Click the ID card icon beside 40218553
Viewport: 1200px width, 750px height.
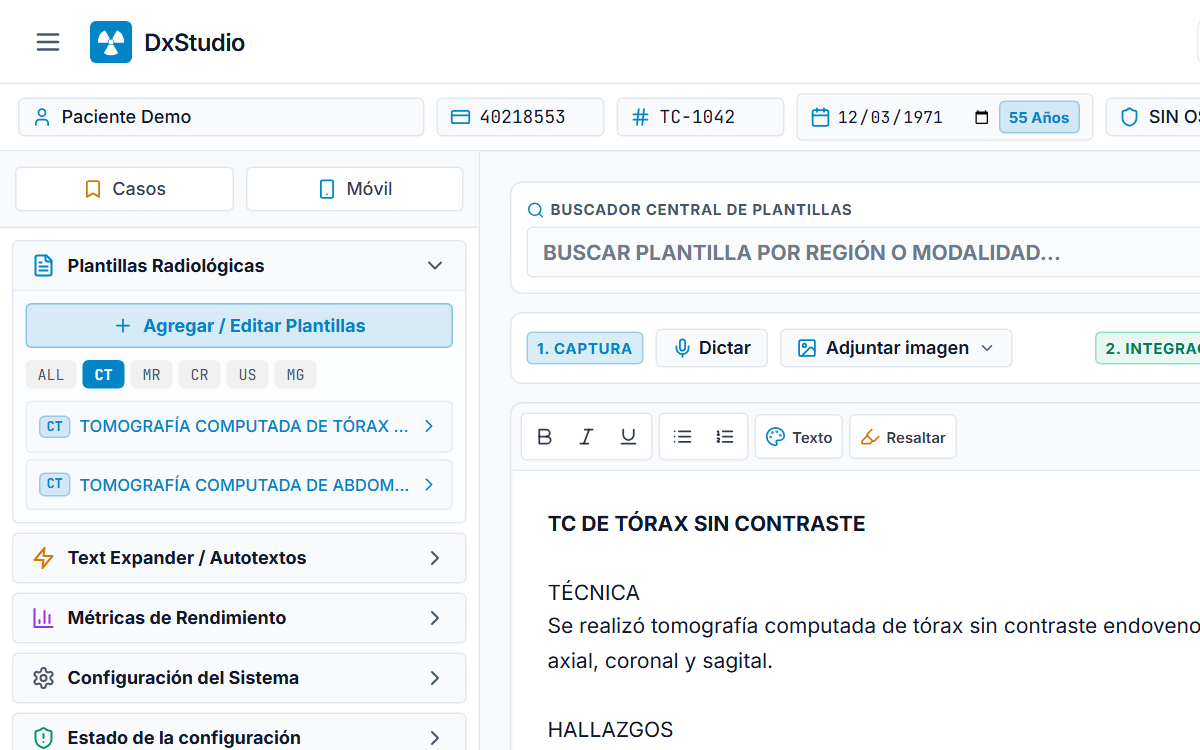461,117
